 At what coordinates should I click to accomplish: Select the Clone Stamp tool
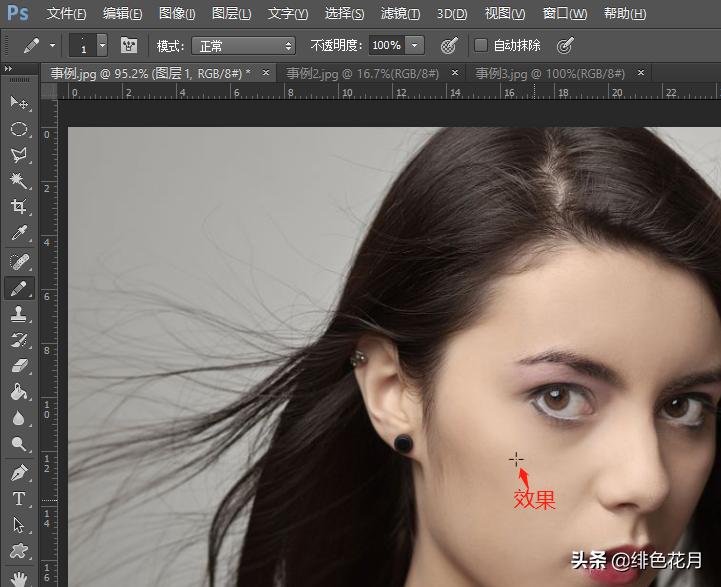19,314
